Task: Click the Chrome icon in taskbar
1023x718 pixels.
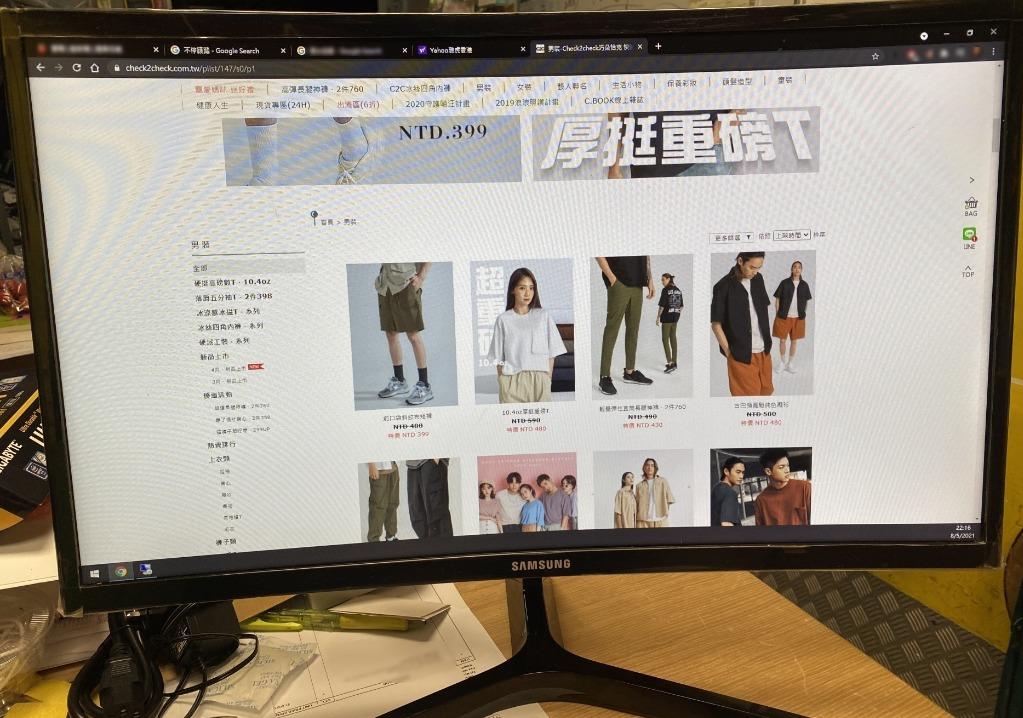Action: [120, 572]
